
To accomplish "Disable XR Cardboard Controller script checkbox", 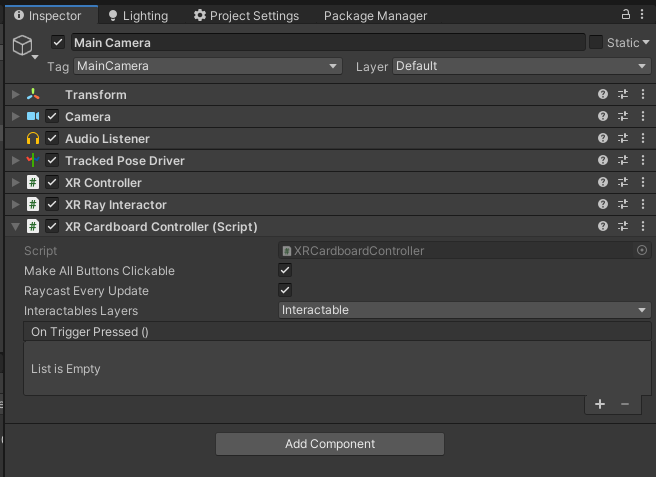I will pos(52,226).
